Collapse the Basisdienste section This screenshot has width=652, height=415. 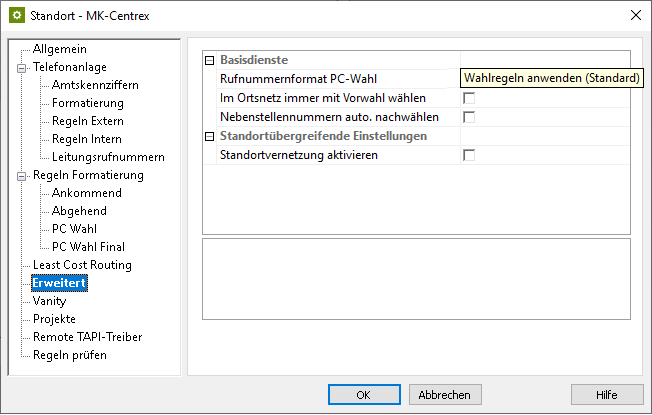click(x=209, y=60)
